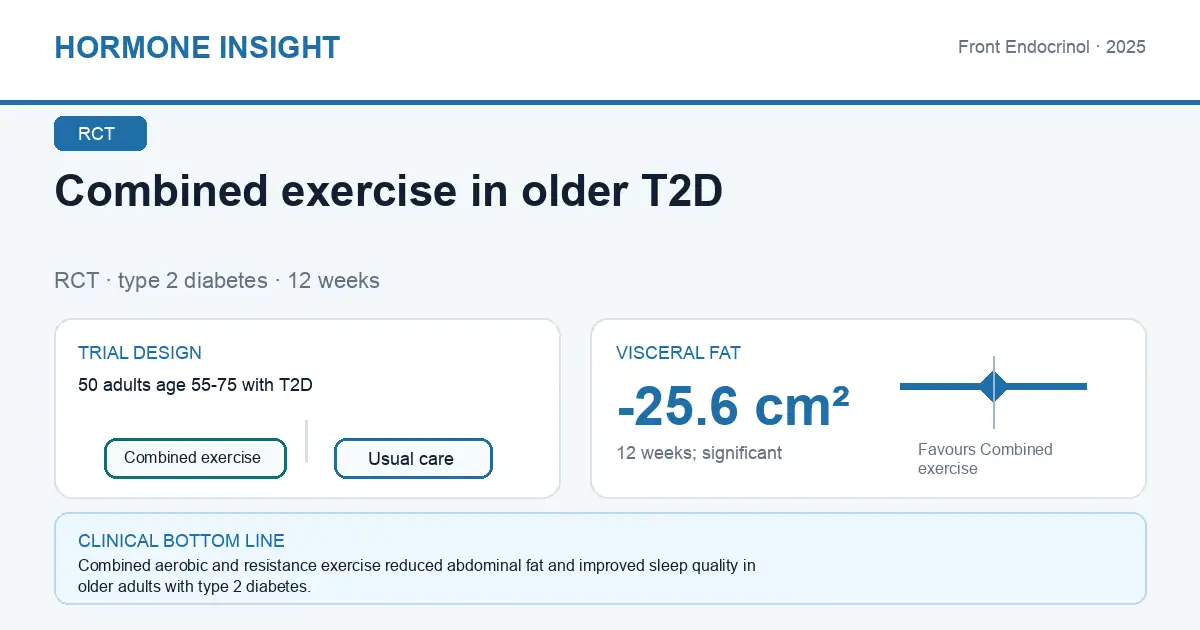This screenshot has width=1200, height=630.
Task: Click the RCT type 2 diabetes subtitle
Action: coord(217,280)
